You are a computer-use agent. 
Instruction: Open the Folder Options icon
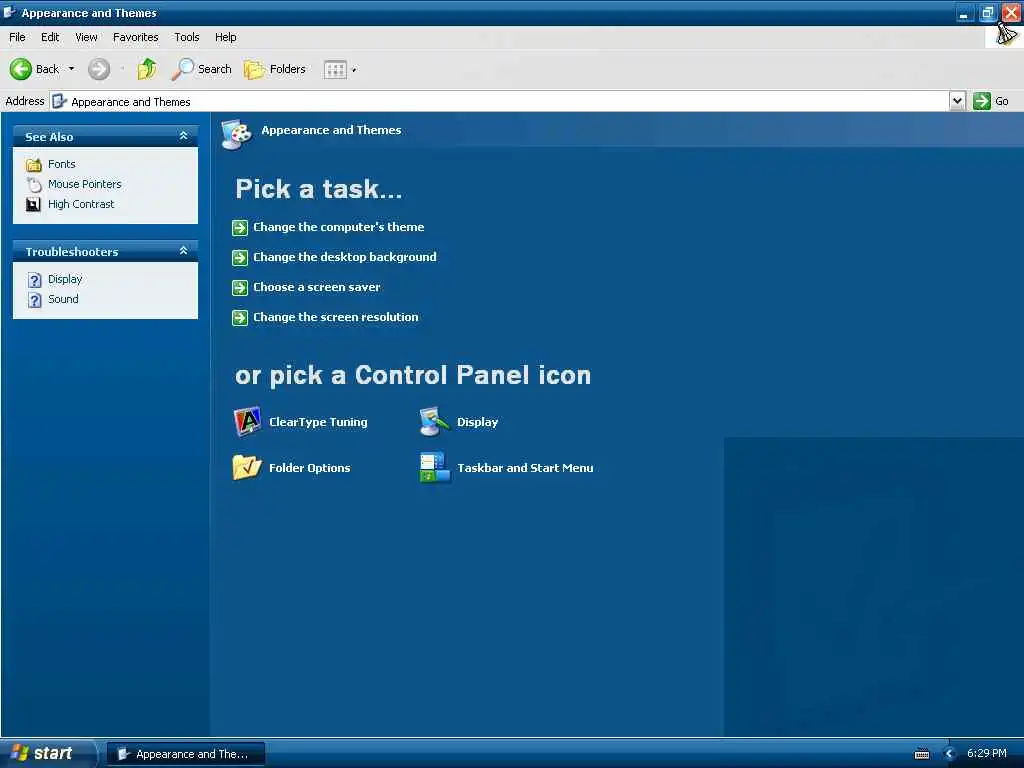[247, 467]
